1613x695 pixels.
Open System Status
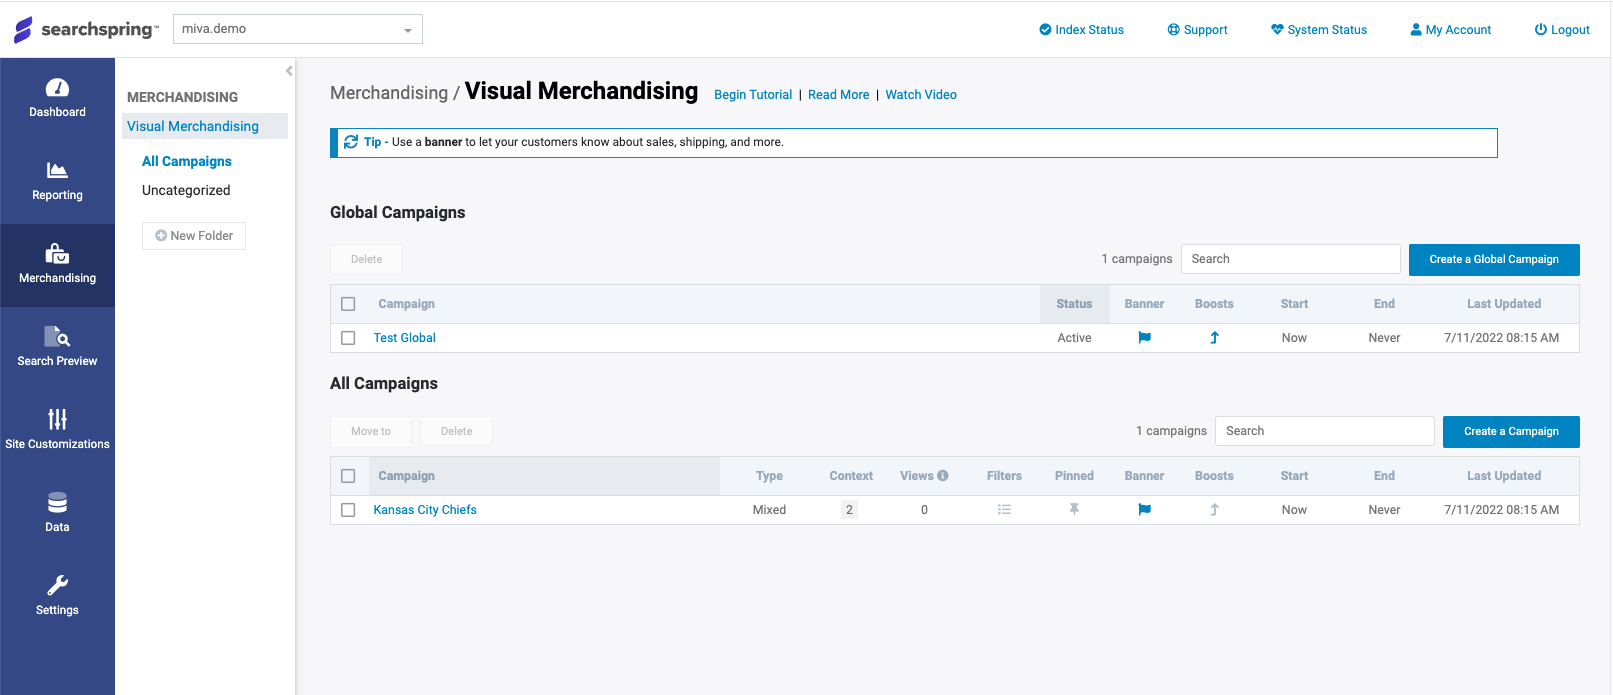[1318, 30]
